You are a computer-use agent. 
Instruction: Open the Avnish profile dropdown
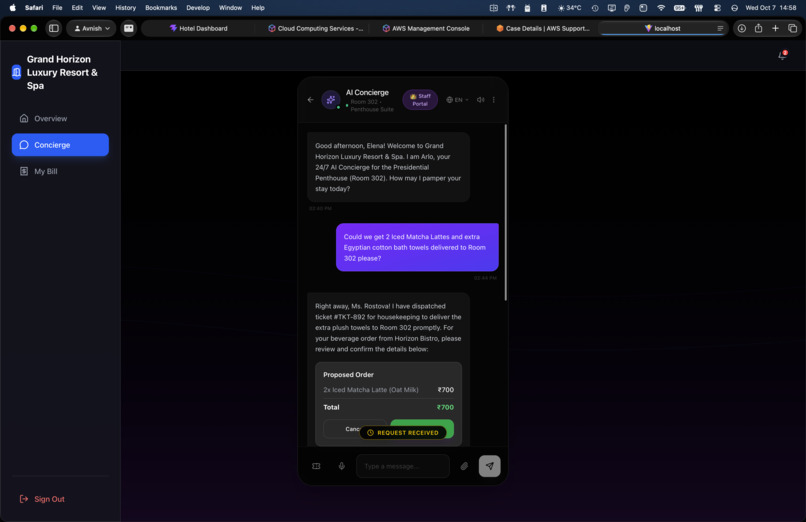(91, 28)
